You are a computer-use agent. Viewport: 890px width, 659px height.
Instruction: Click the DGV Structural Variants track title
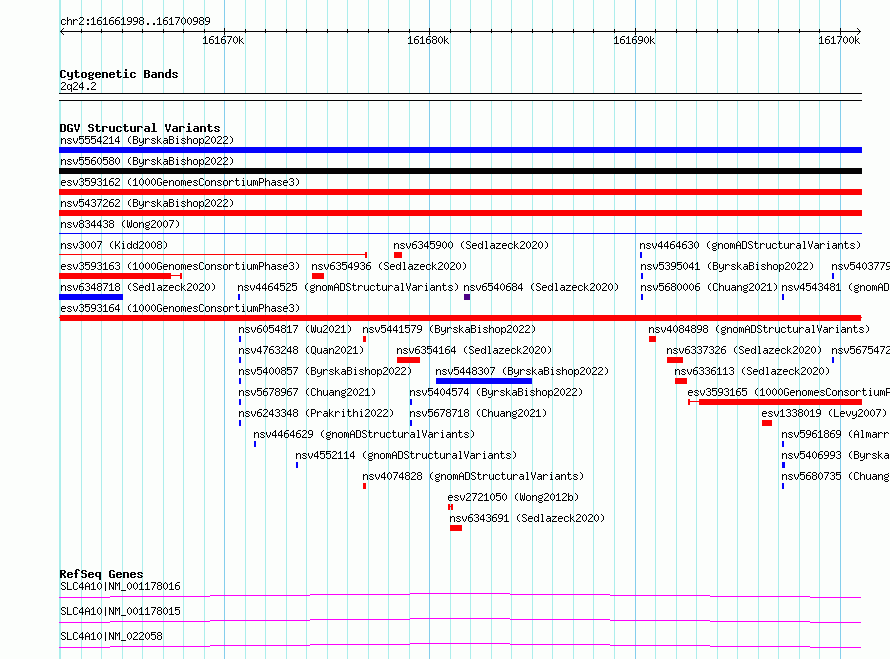click(x=140, y=128)
